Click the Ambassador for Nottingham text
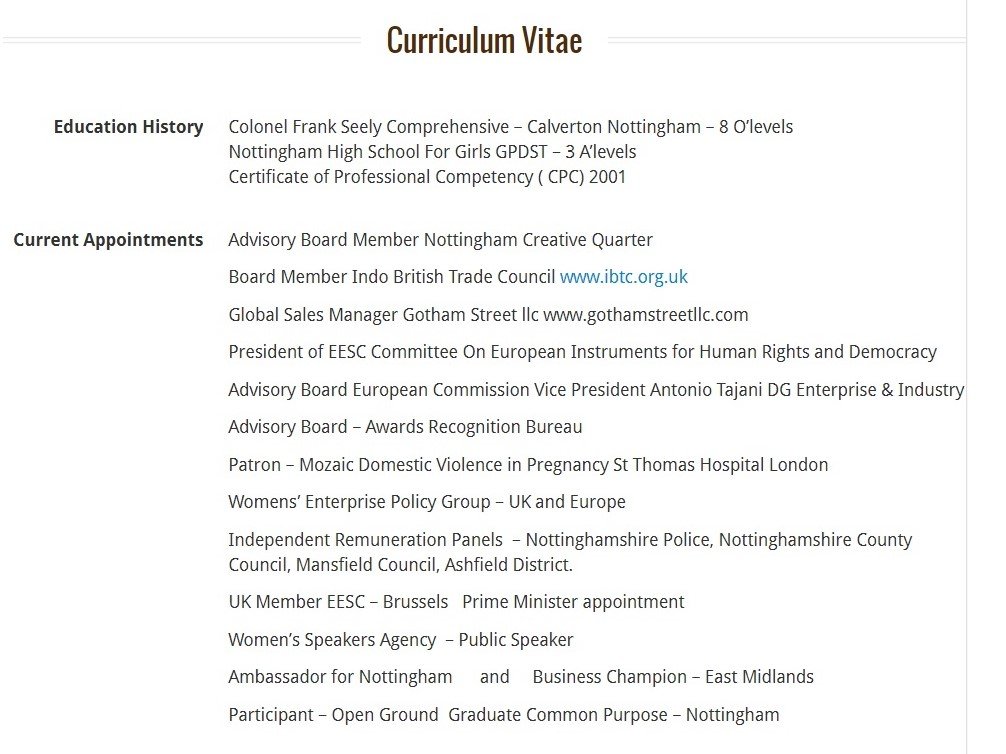 point(340,677)
